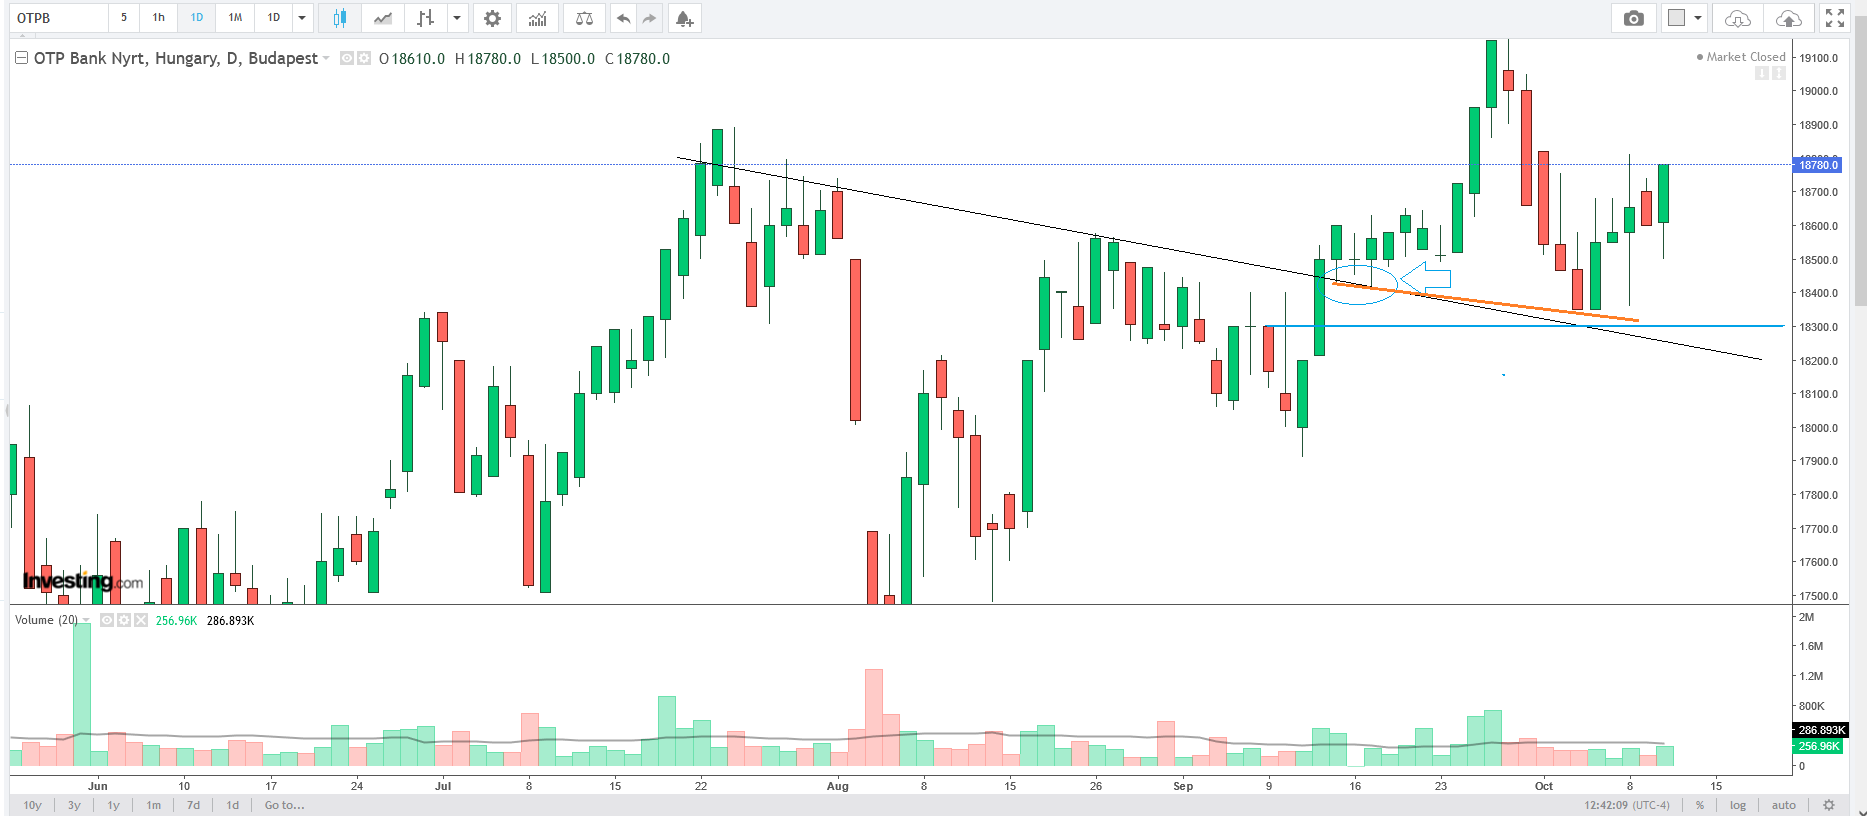
Task: Set time range to 10y
Action: pyautogui.click(x=33, y=805)
